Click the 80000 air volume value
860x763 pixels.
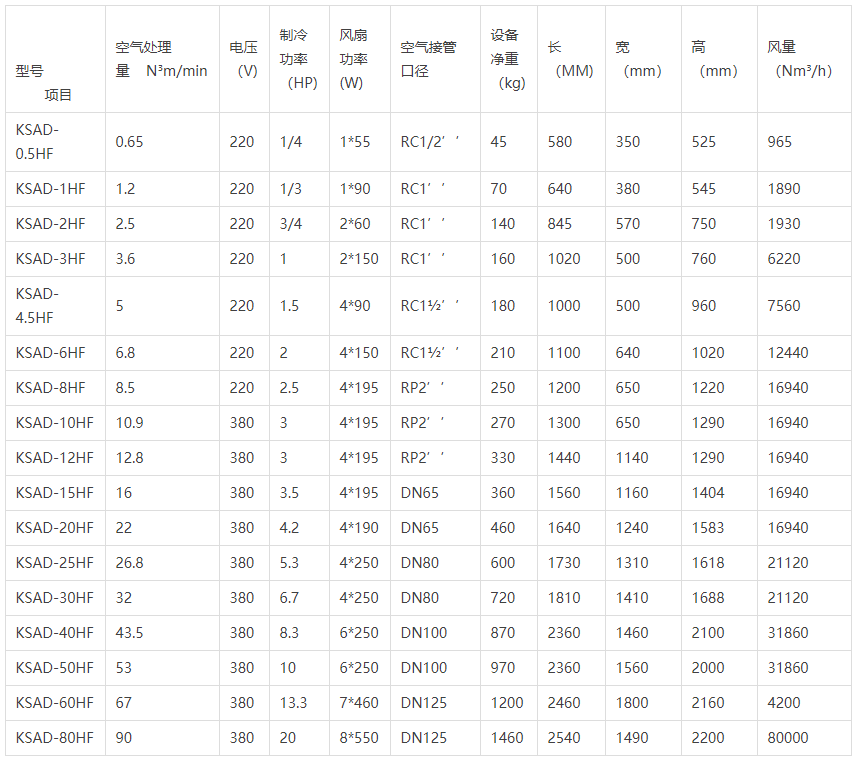click(787, 738)
